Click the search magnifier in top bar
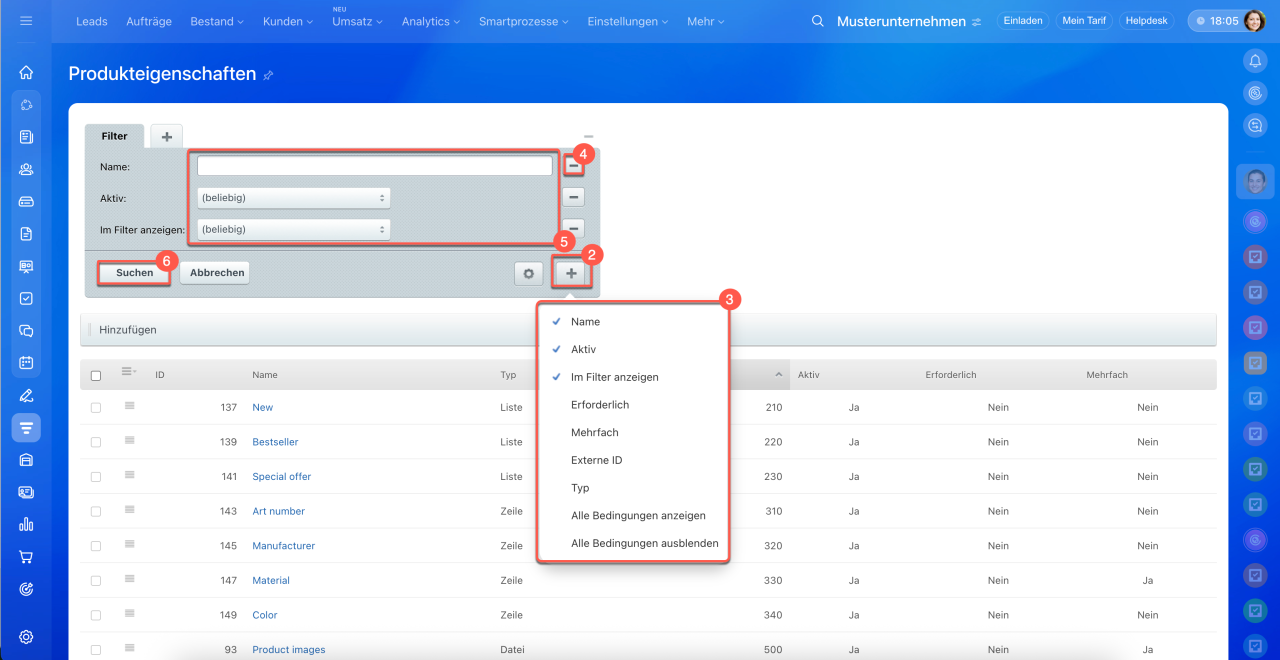1280x660 pixels. pyautogui.click(x=817, y=21)
